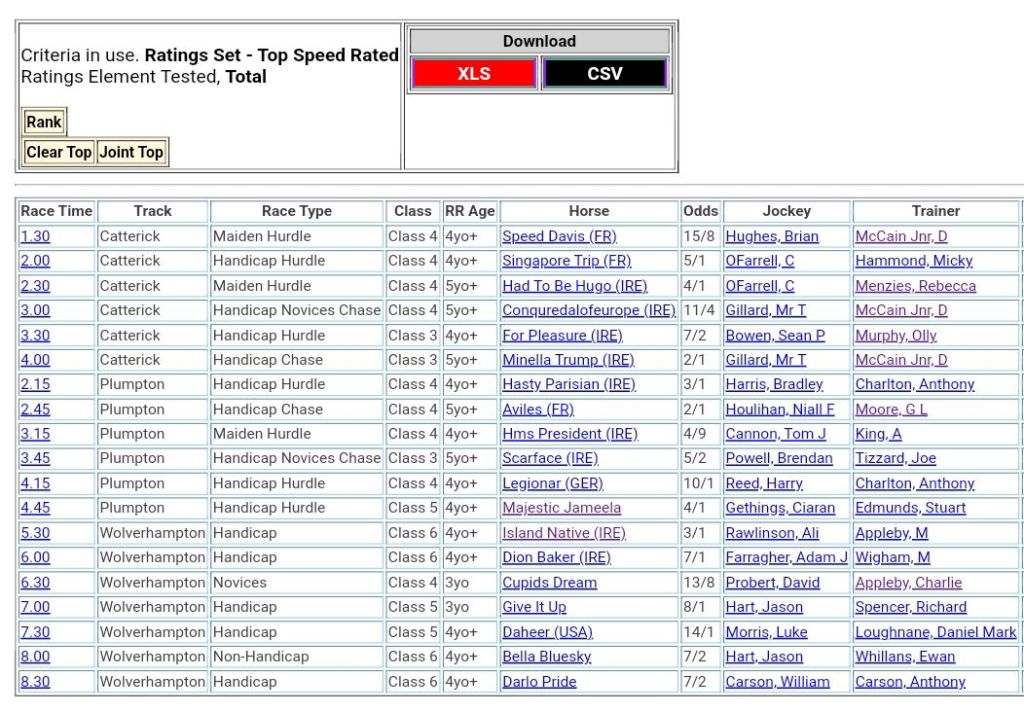Click the Clear Top button

pyautogui.click(x=59, y=152)
